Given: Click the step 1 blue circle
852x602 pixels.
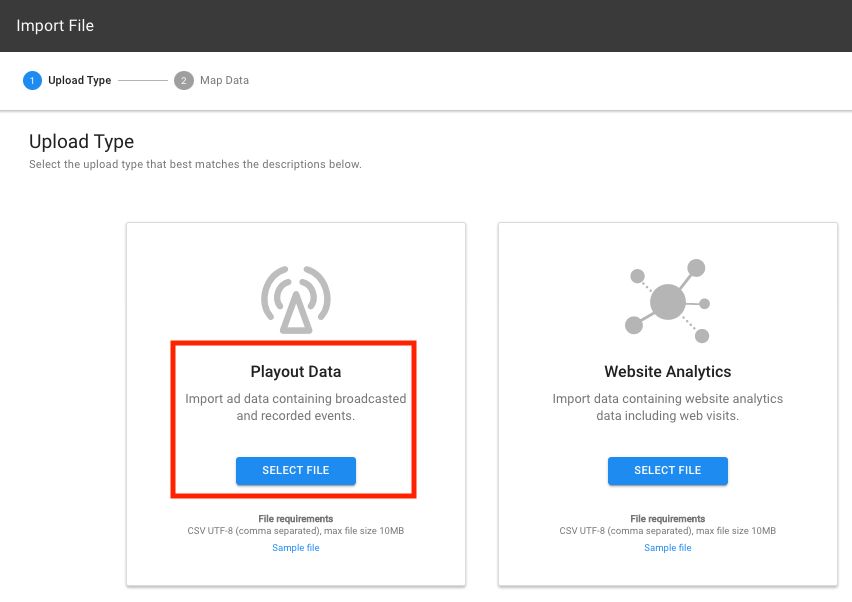Looking at the screenshot, I should (x=32, y=80).
